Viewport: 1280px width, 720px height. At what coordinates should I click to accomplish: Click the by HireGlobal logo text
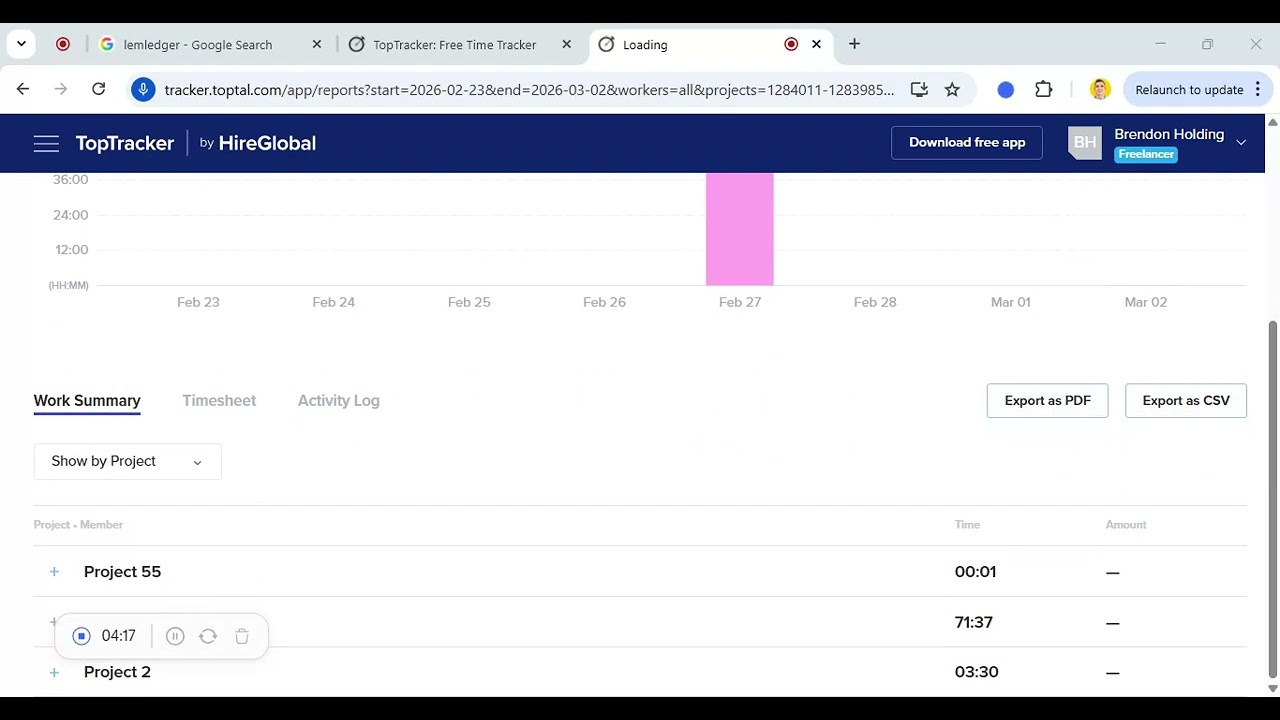[257, 143]
